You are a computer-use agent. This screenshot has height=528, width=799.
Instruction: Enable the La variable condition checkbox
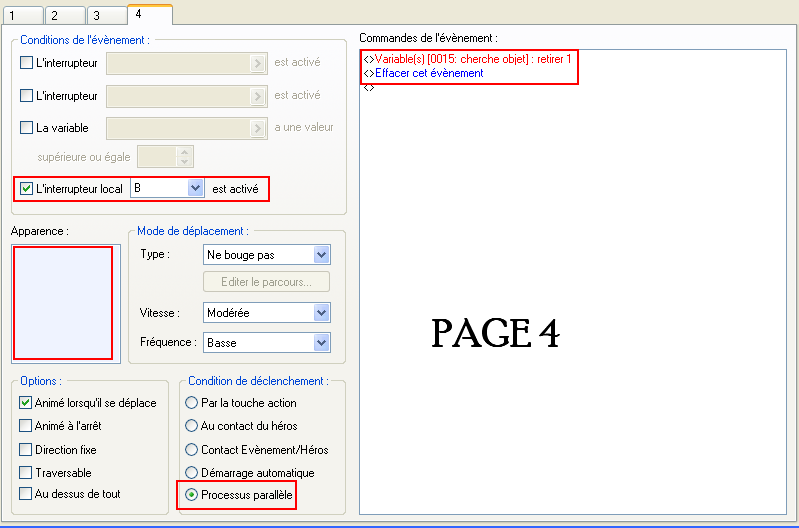point(26,127)
